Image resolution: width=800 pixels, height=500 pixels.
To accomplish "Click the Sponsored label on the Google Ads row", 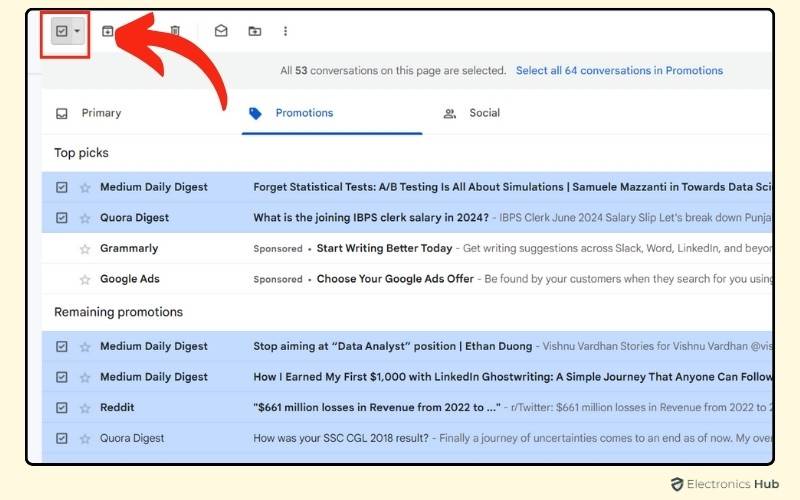I will (x=278, y=280).
